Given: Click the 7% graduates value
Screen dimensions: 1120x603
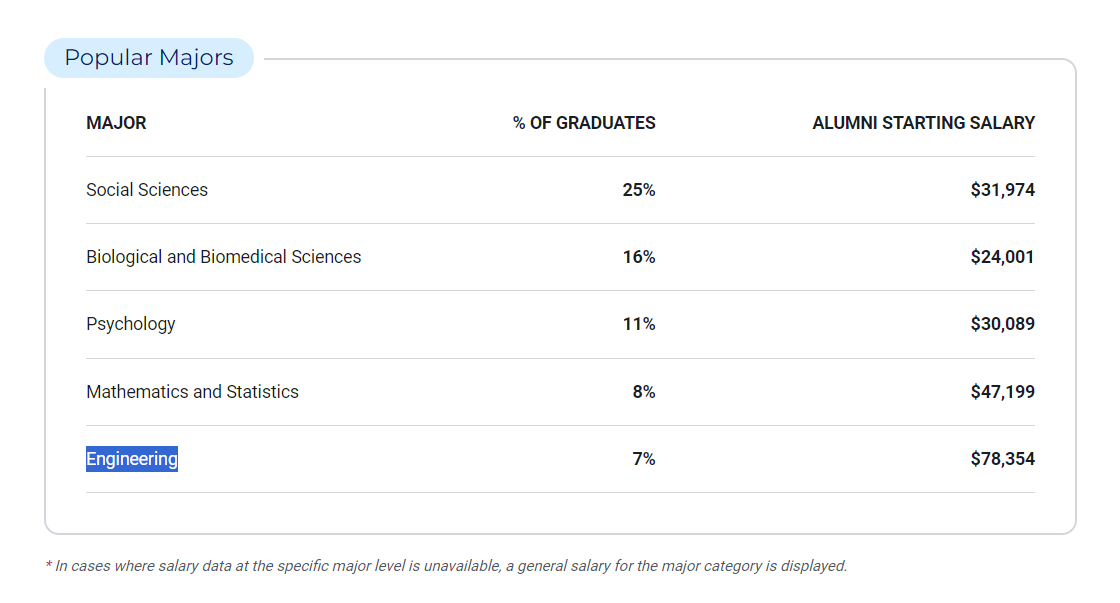Looking at the screenshot, I should 644,459.
